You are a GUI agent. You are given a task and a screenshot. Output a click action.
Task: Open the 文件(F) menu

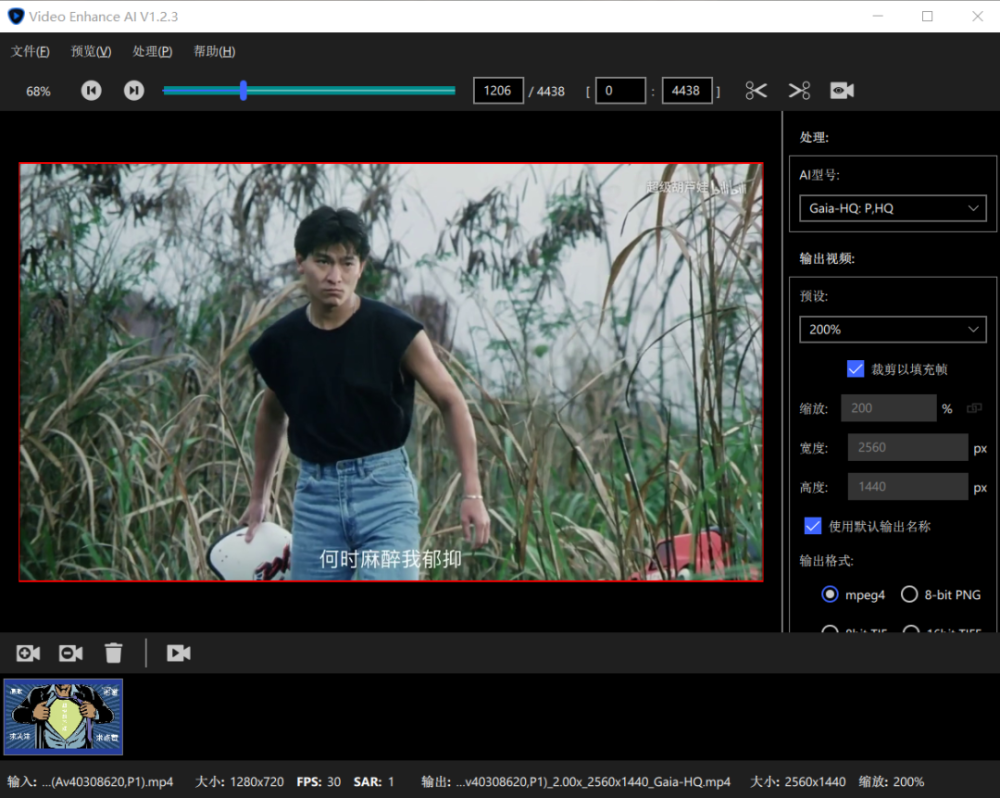[30, 52]
